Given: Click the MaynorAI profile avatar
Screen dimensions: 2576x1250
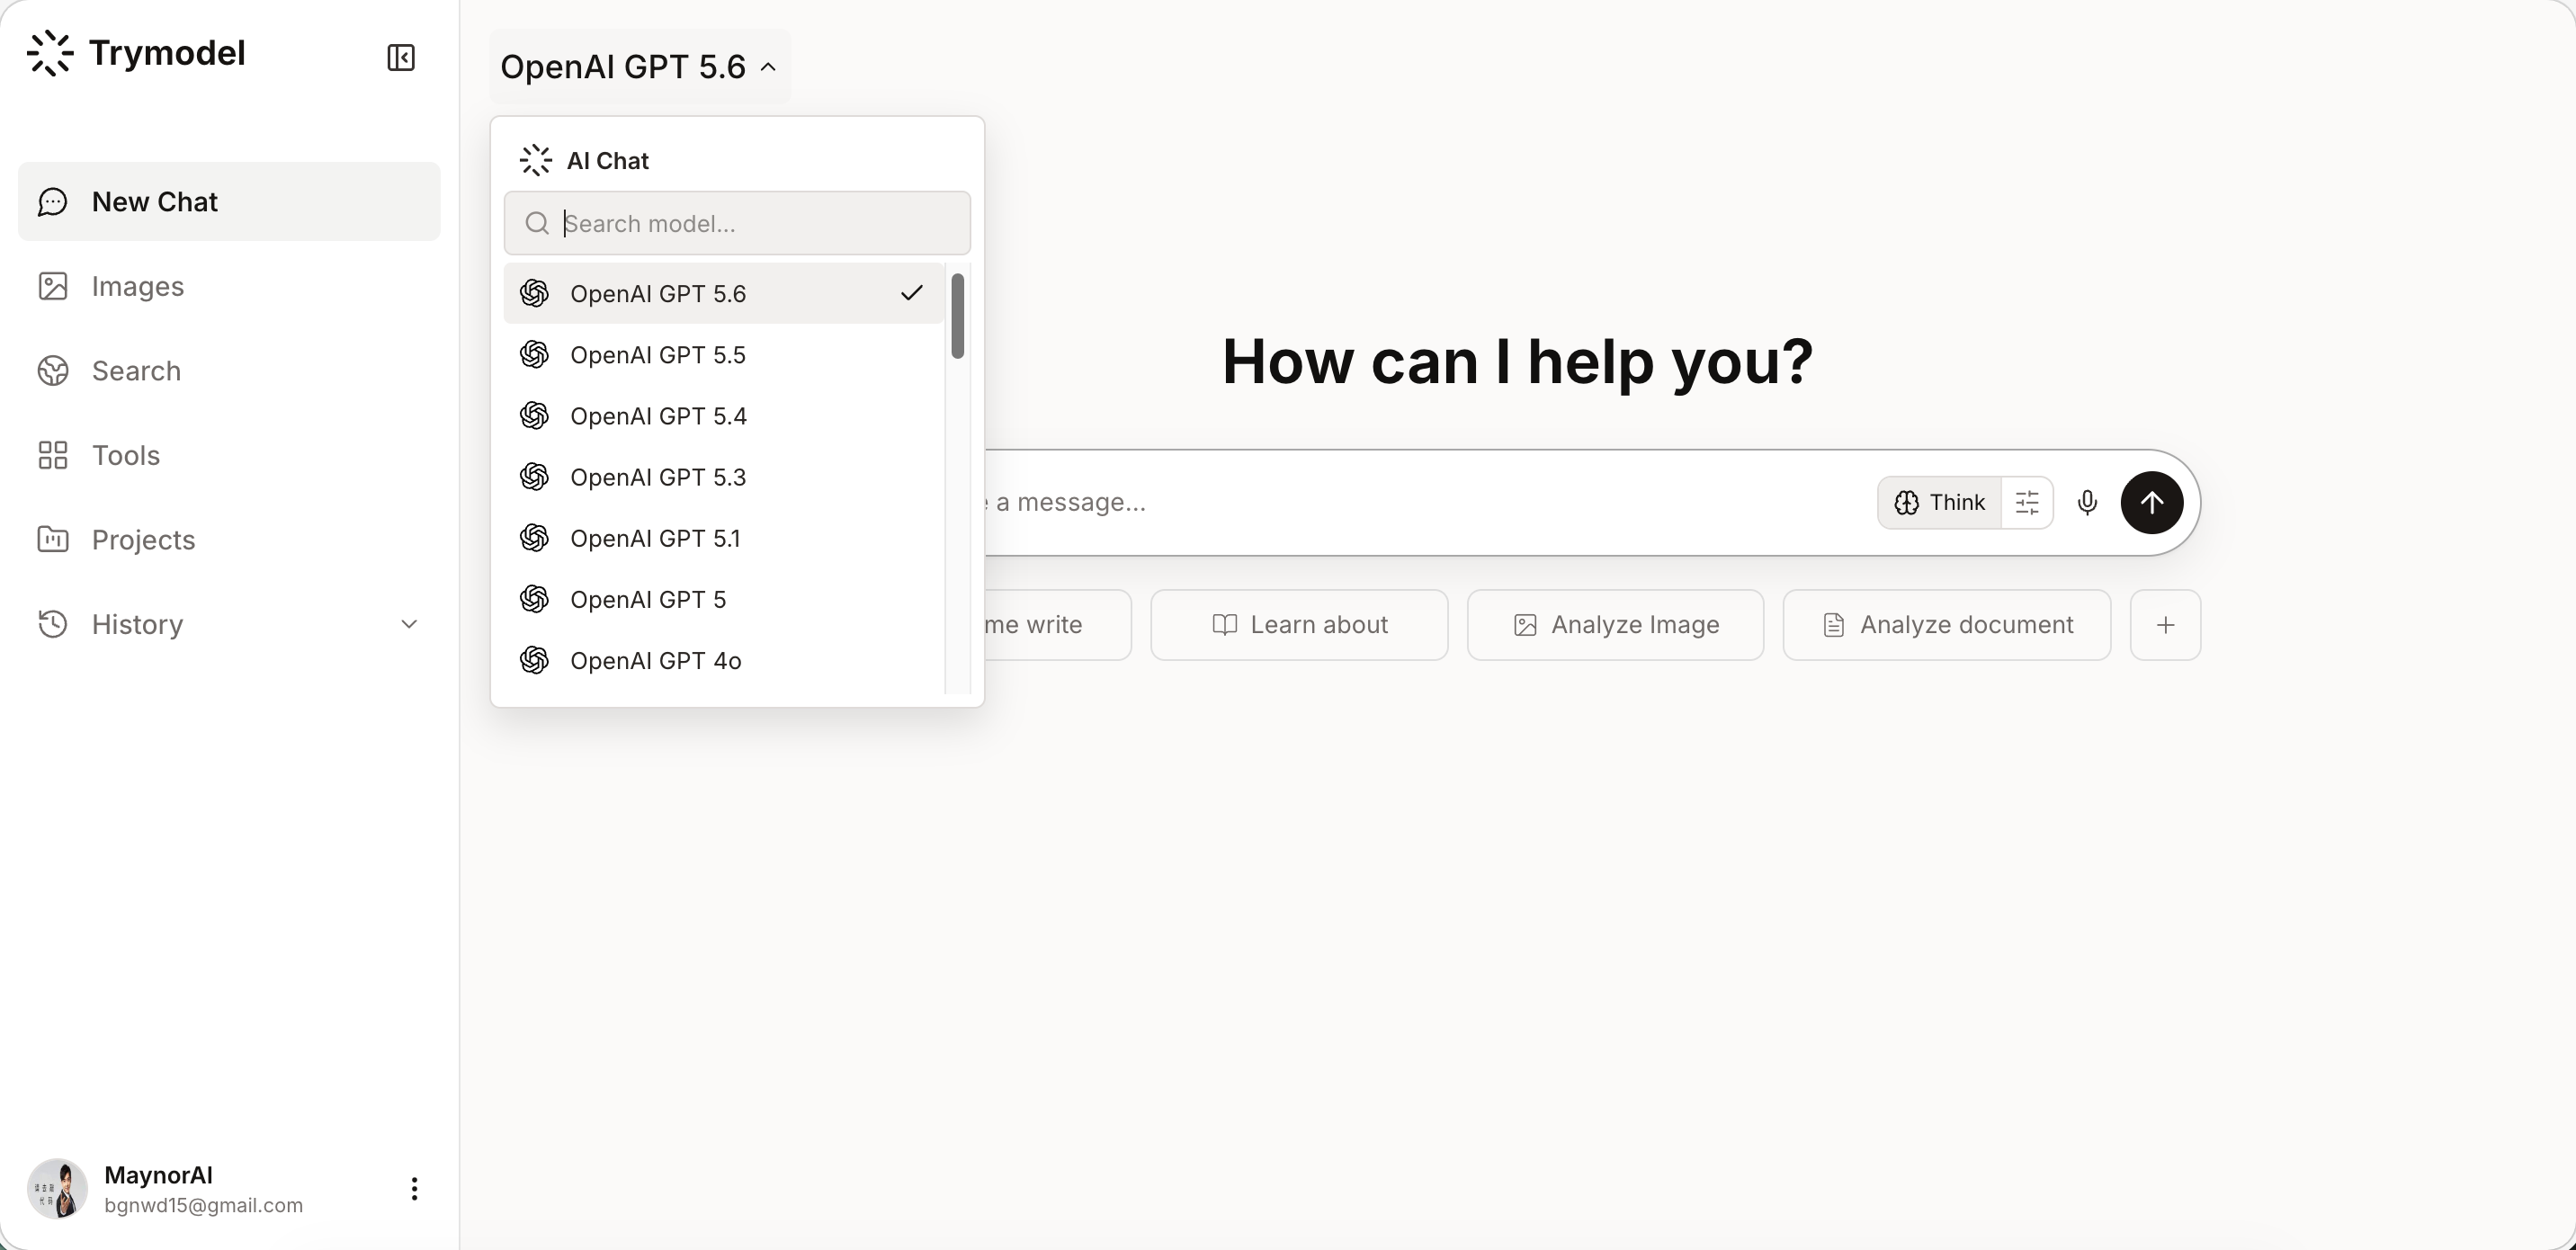Looking at the screenshot, I should [57, 1189].
